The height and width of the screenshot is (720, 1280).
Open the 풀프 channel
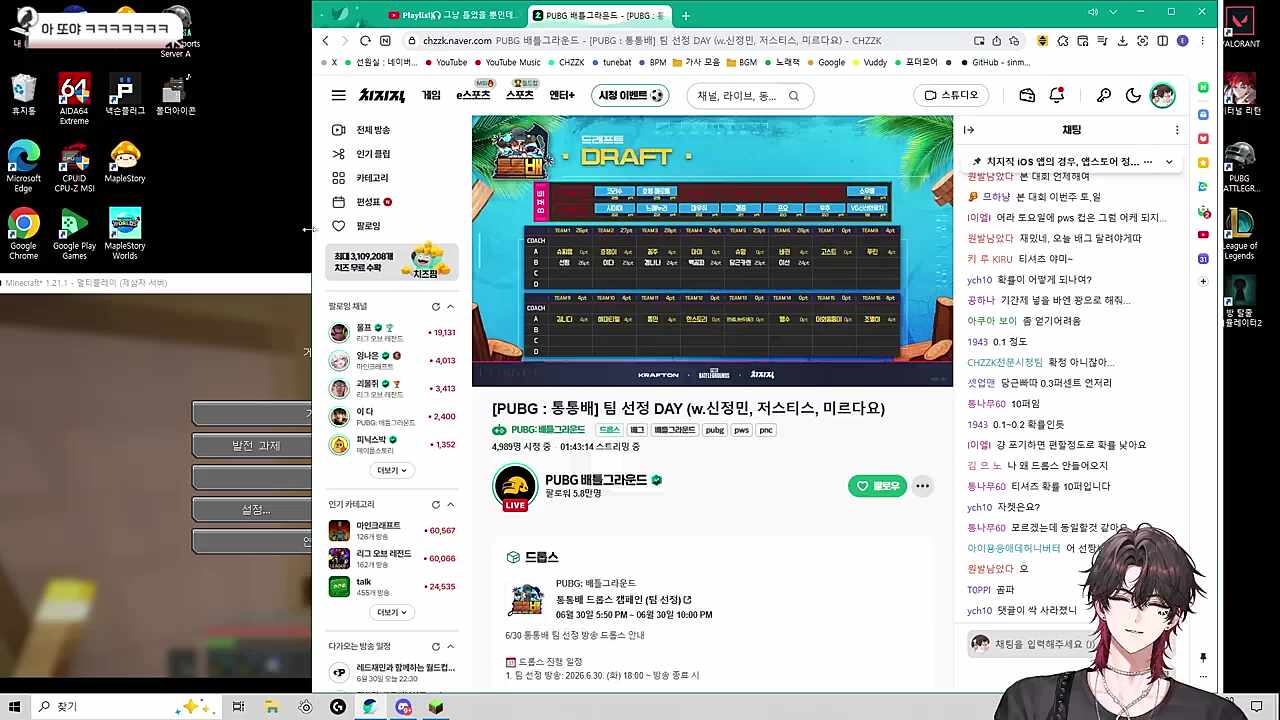(x=392, y=332)
